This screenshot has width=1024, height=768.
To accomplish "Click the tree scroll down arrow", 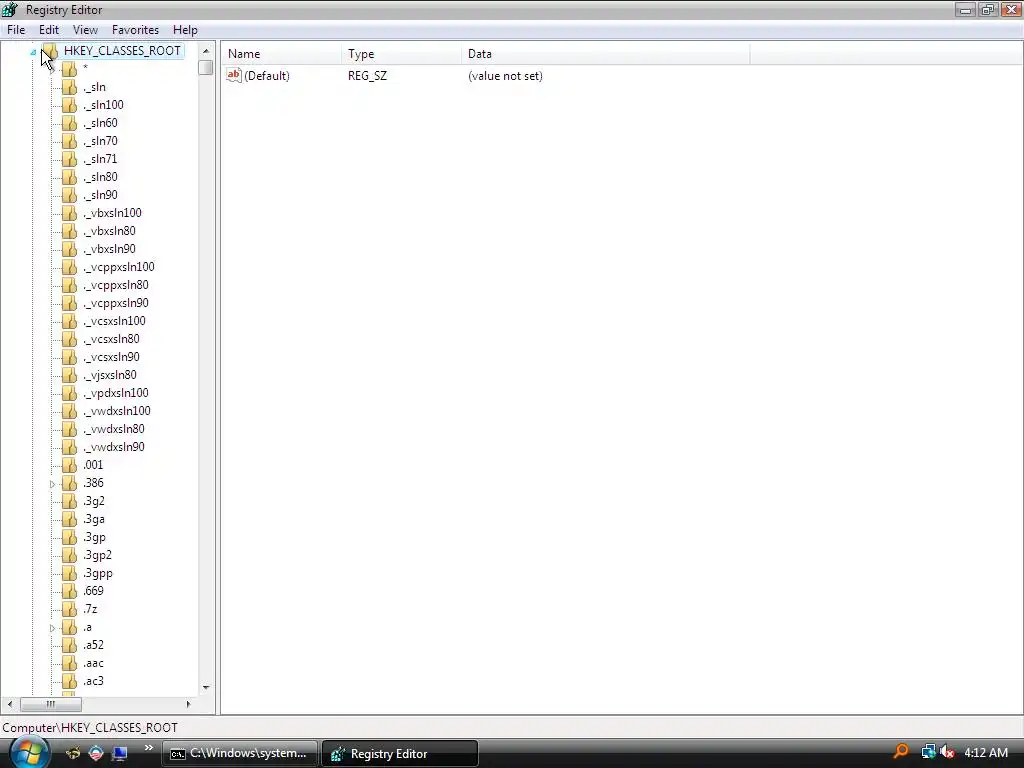I will (206, 688).
